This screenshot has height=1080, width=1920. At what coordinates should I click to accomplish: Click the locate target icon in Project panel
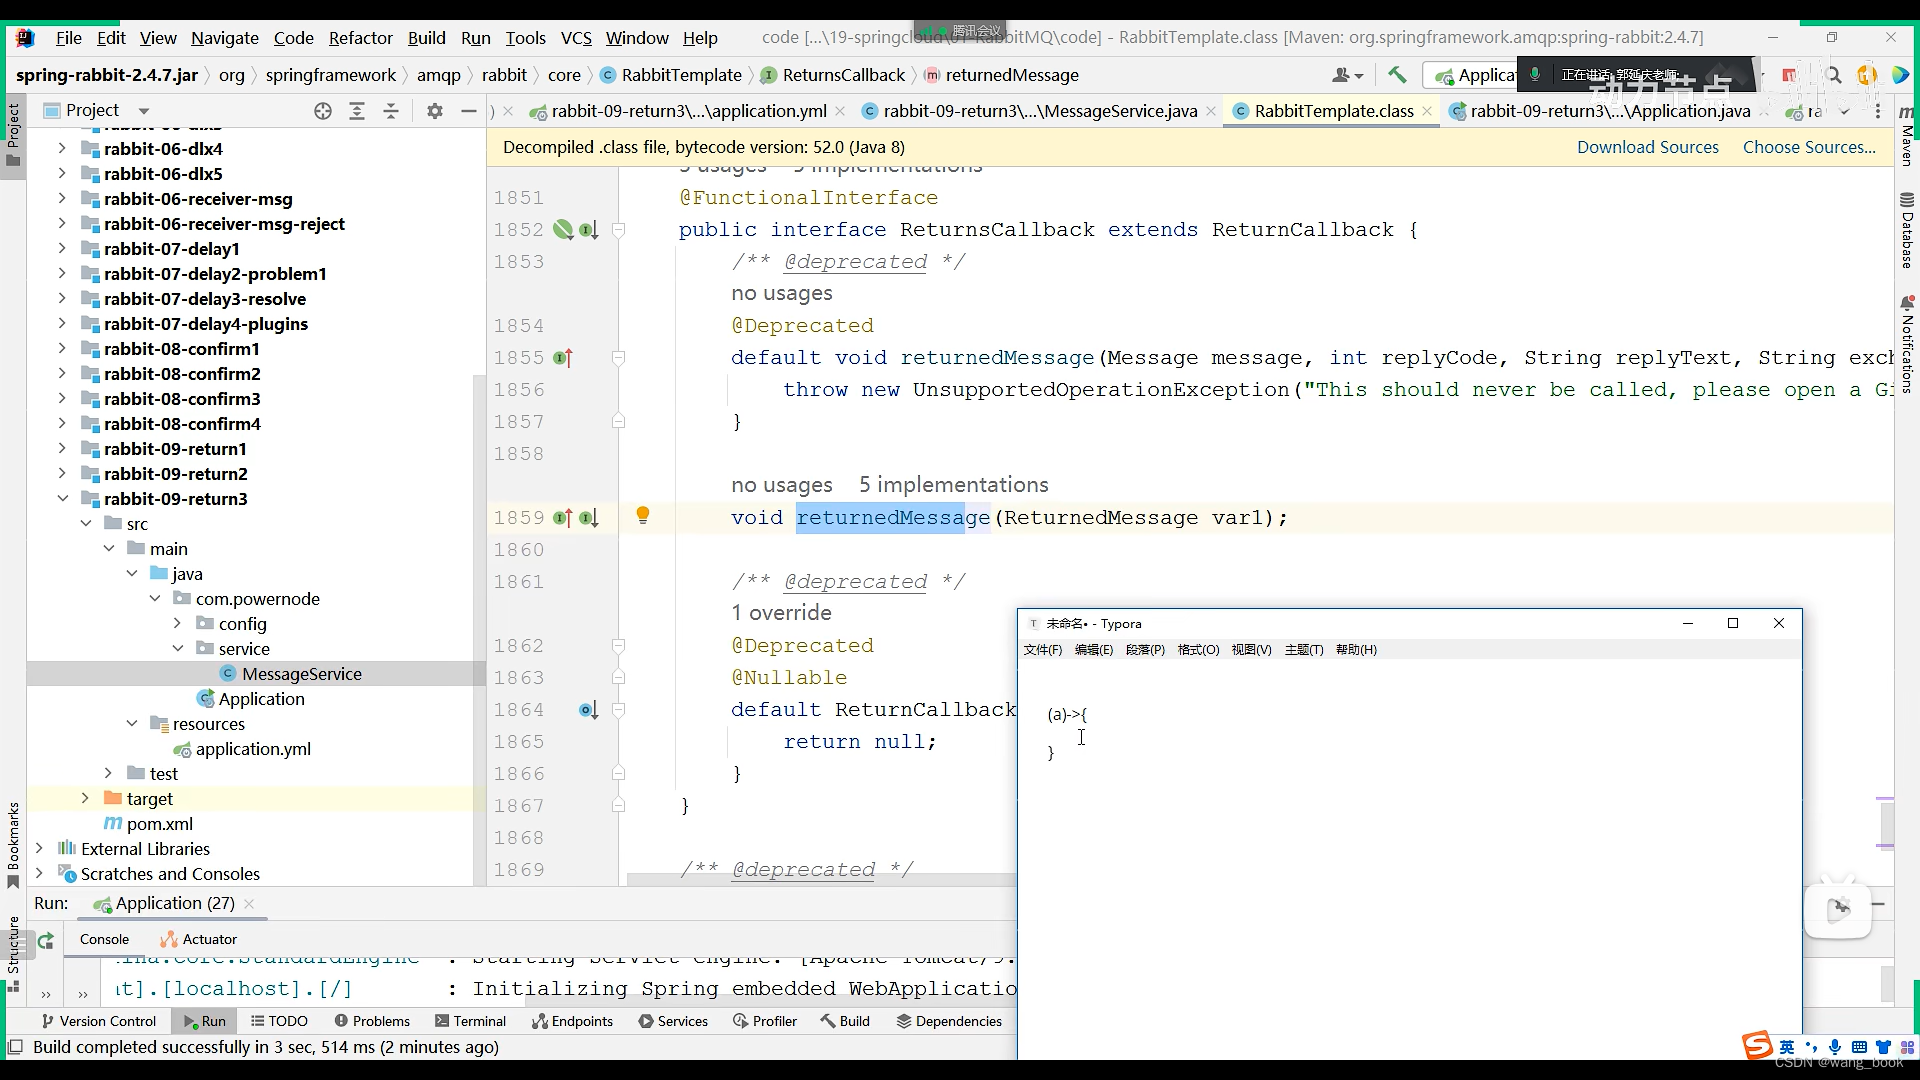coord(322,111)
